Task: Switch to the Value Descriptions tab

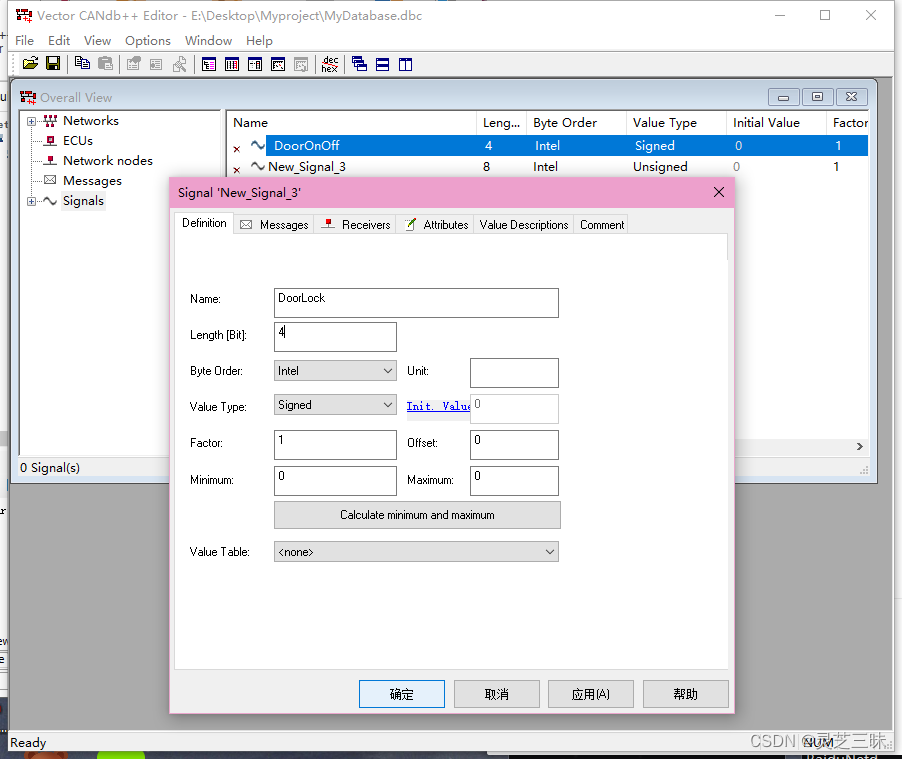Action: tap(523, 224)
